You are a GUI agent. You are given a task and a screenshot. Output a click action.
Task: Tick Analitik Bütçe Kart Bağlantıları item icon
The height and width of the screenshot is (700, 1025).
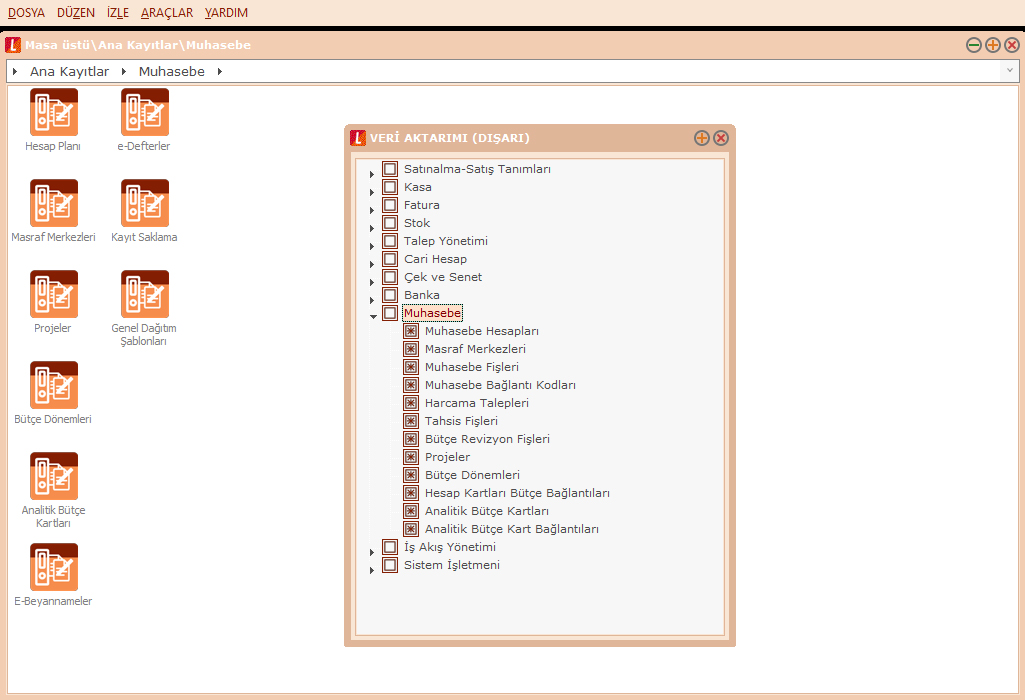tap(411, 529)
